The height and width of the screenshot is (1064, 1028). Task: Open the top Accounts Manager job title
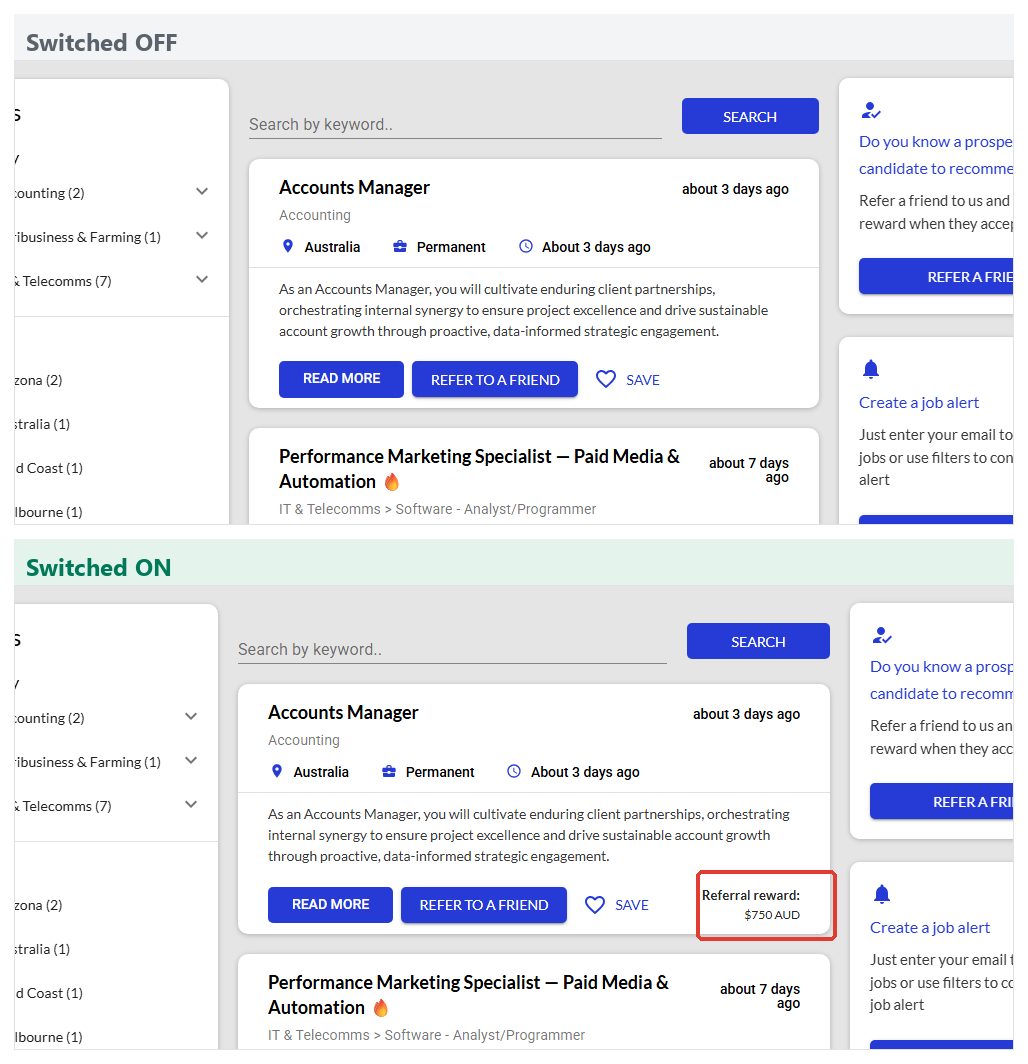(354, 187)
